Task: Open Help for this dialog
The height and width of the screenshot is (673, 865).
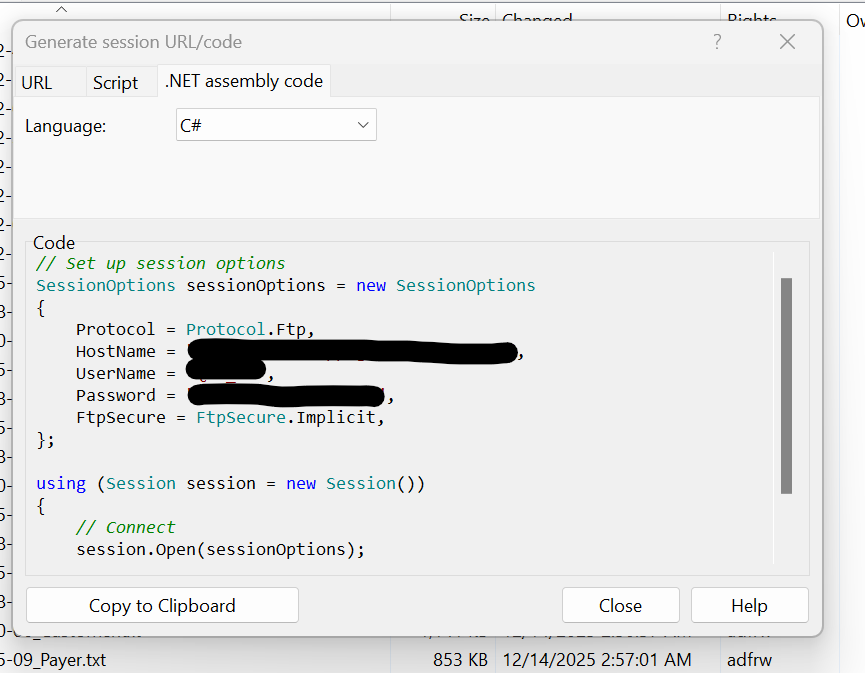Action: click(x=750, y=606)
